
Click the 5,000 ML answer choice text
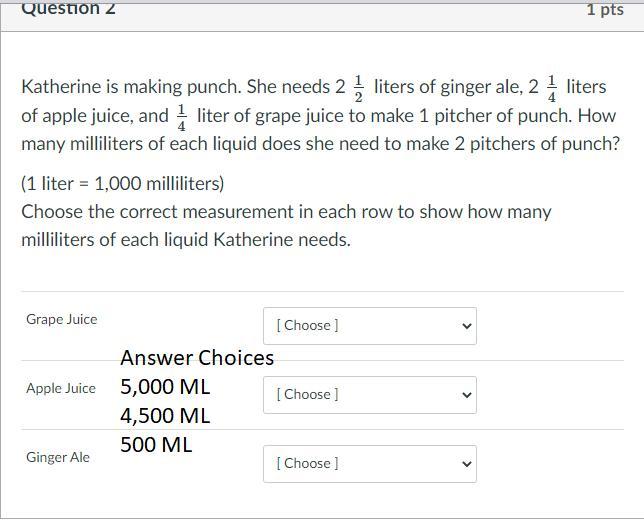165,387
